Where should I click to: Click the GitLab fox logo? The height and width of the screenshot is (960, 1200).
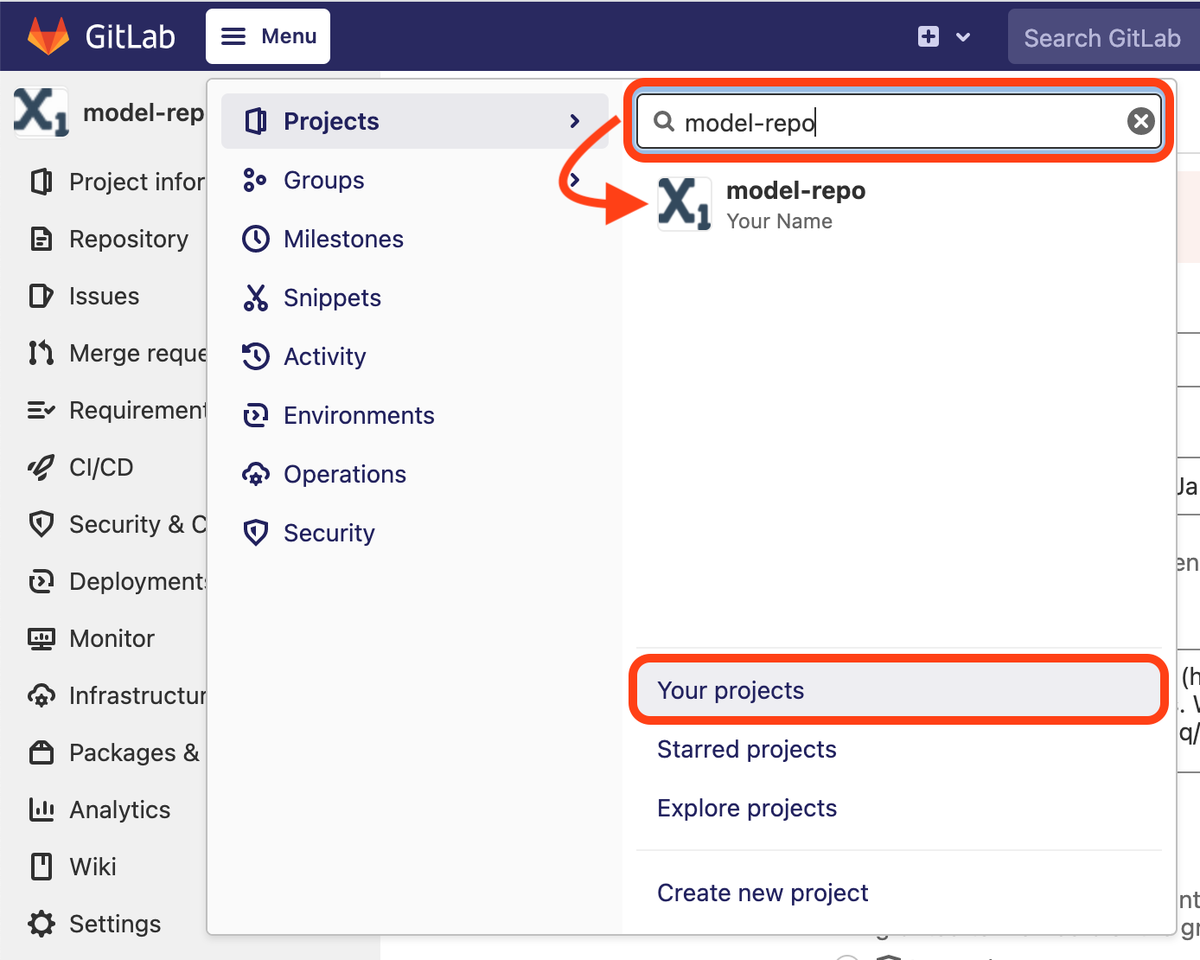[x=48, y=37]
